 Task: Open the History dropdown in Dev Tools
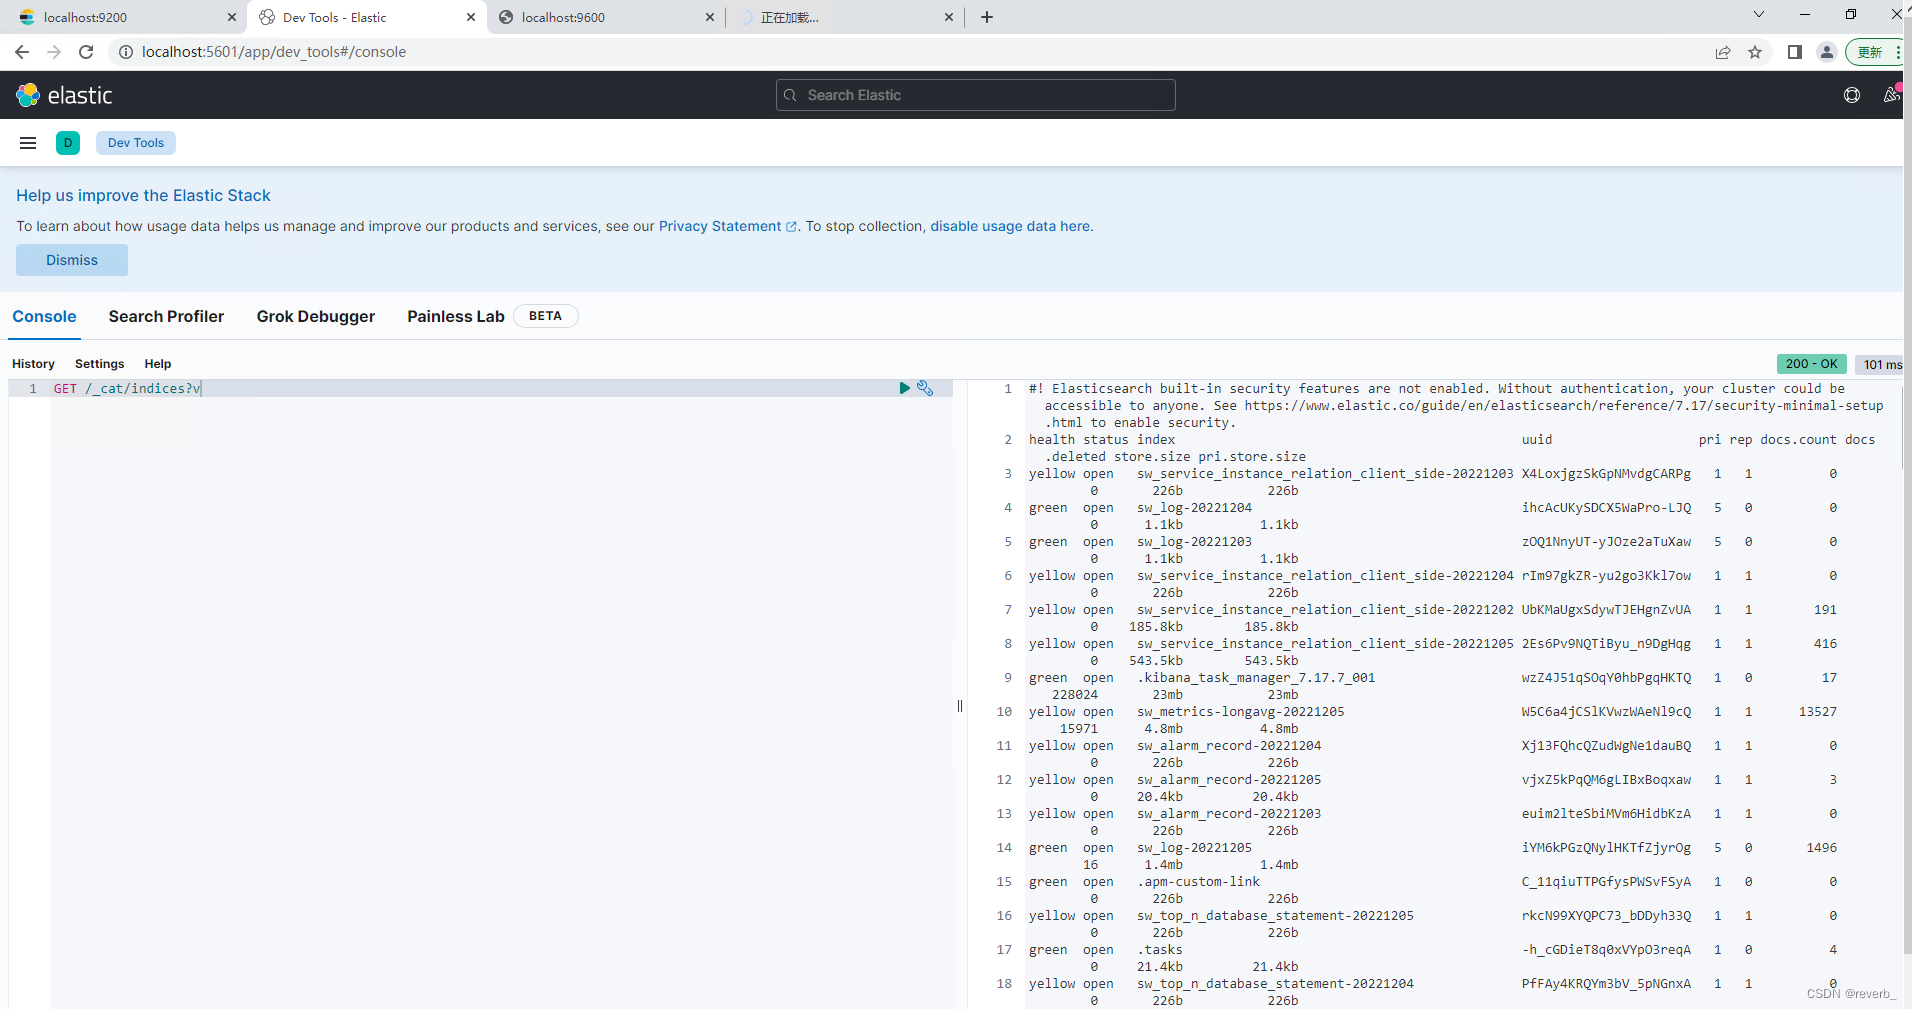click(x=33, y=364)
